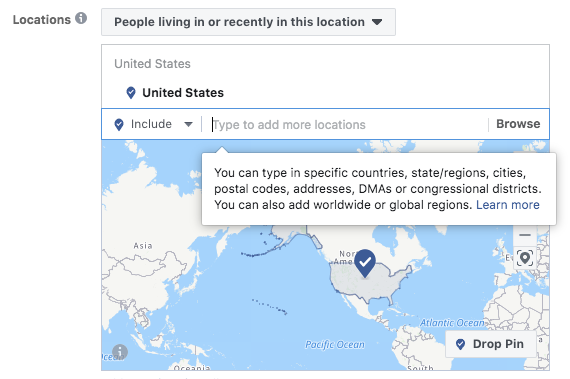Click the grey United States header text

[152, 64]
